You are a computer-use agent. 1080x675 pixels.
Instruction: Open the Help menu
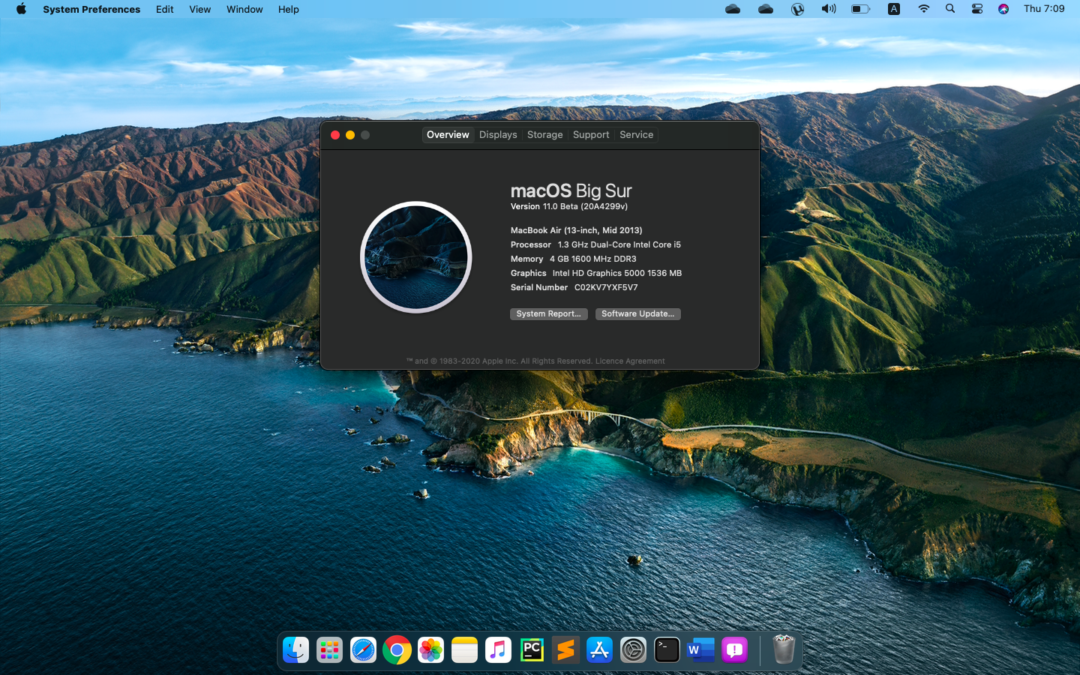click(x=289, y=9)
